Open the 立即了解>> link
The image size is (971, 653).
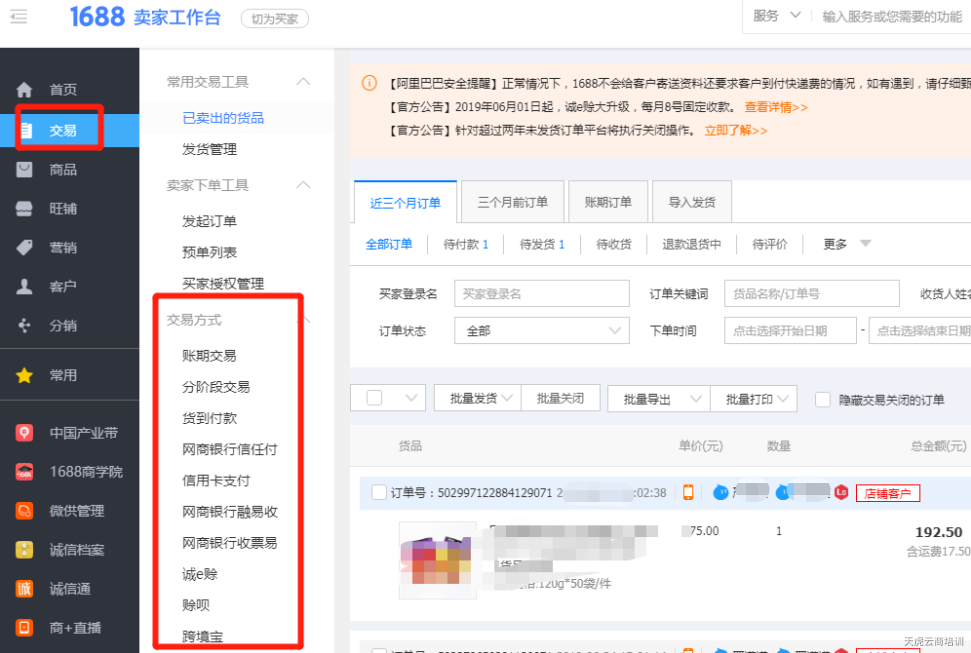click(x=736, y=131)
